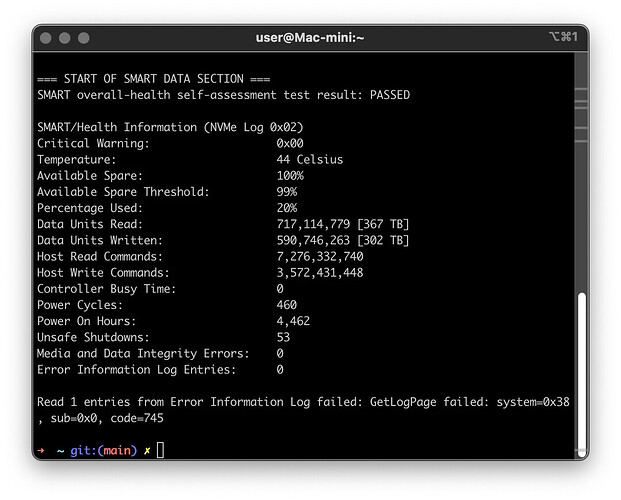Click the Unsafe Shutdowns value 53

pos(283,337)
